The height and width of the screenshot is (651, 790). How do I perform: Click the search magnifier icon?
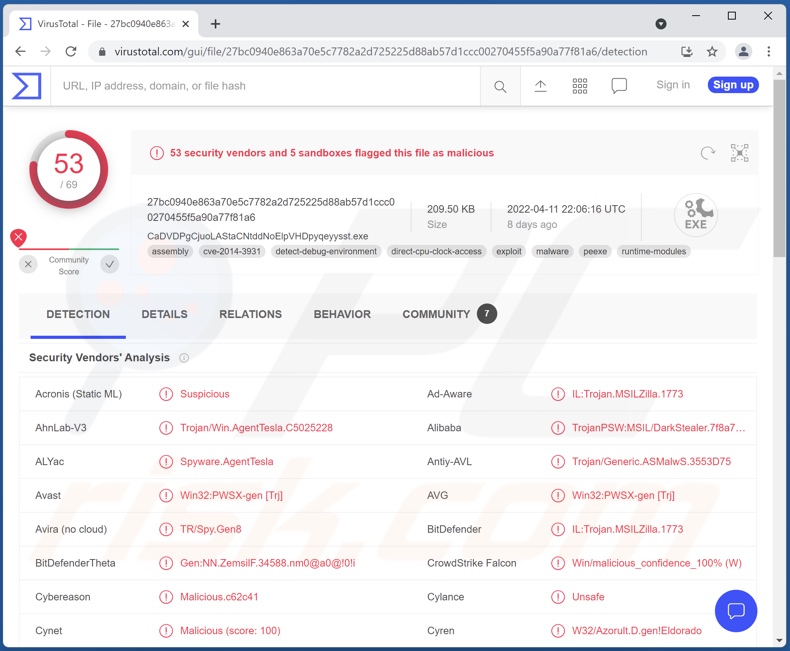(500, 87)
